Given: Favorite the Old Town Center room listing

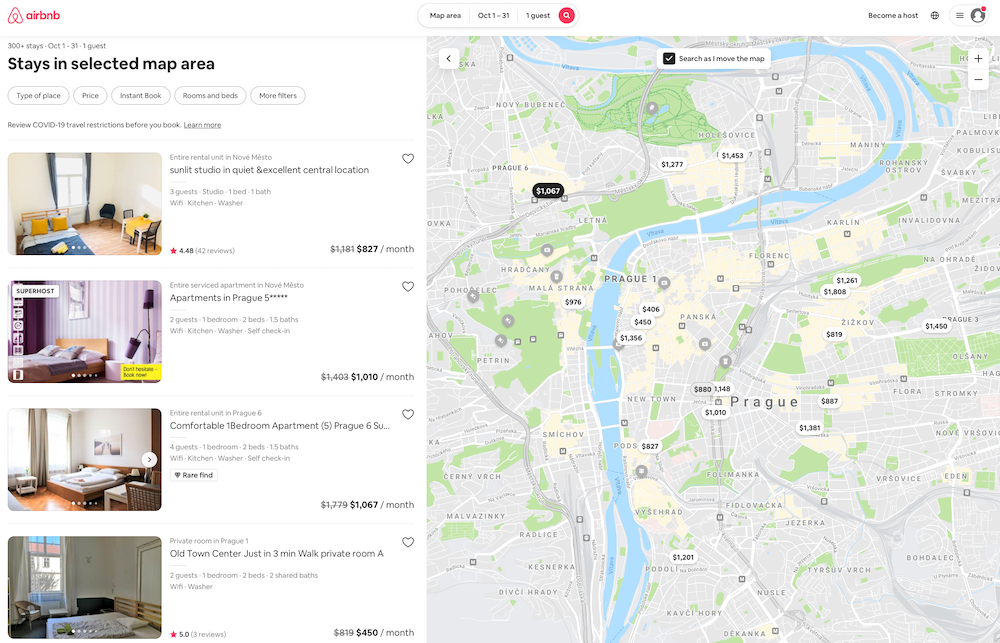Looking at the screenshot, I should pyautogui.click(x=408, y=542).
